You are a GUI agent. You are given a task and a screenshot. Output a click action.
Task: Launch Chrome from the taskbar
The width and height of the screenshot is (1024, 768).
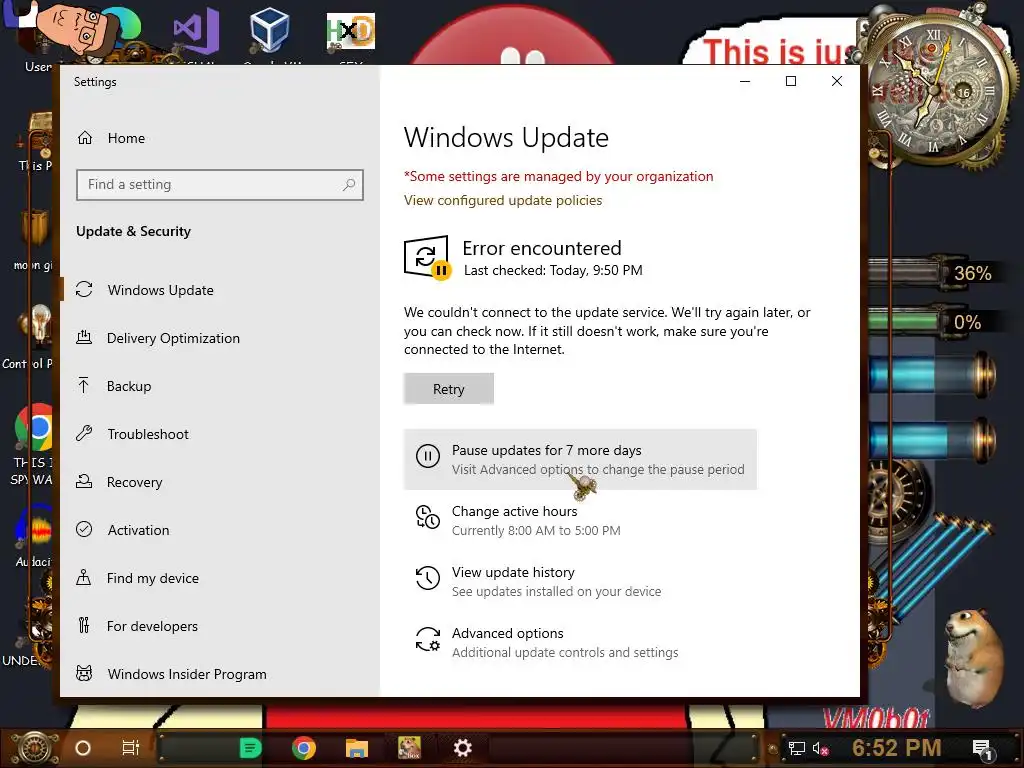tap(304, 748)
